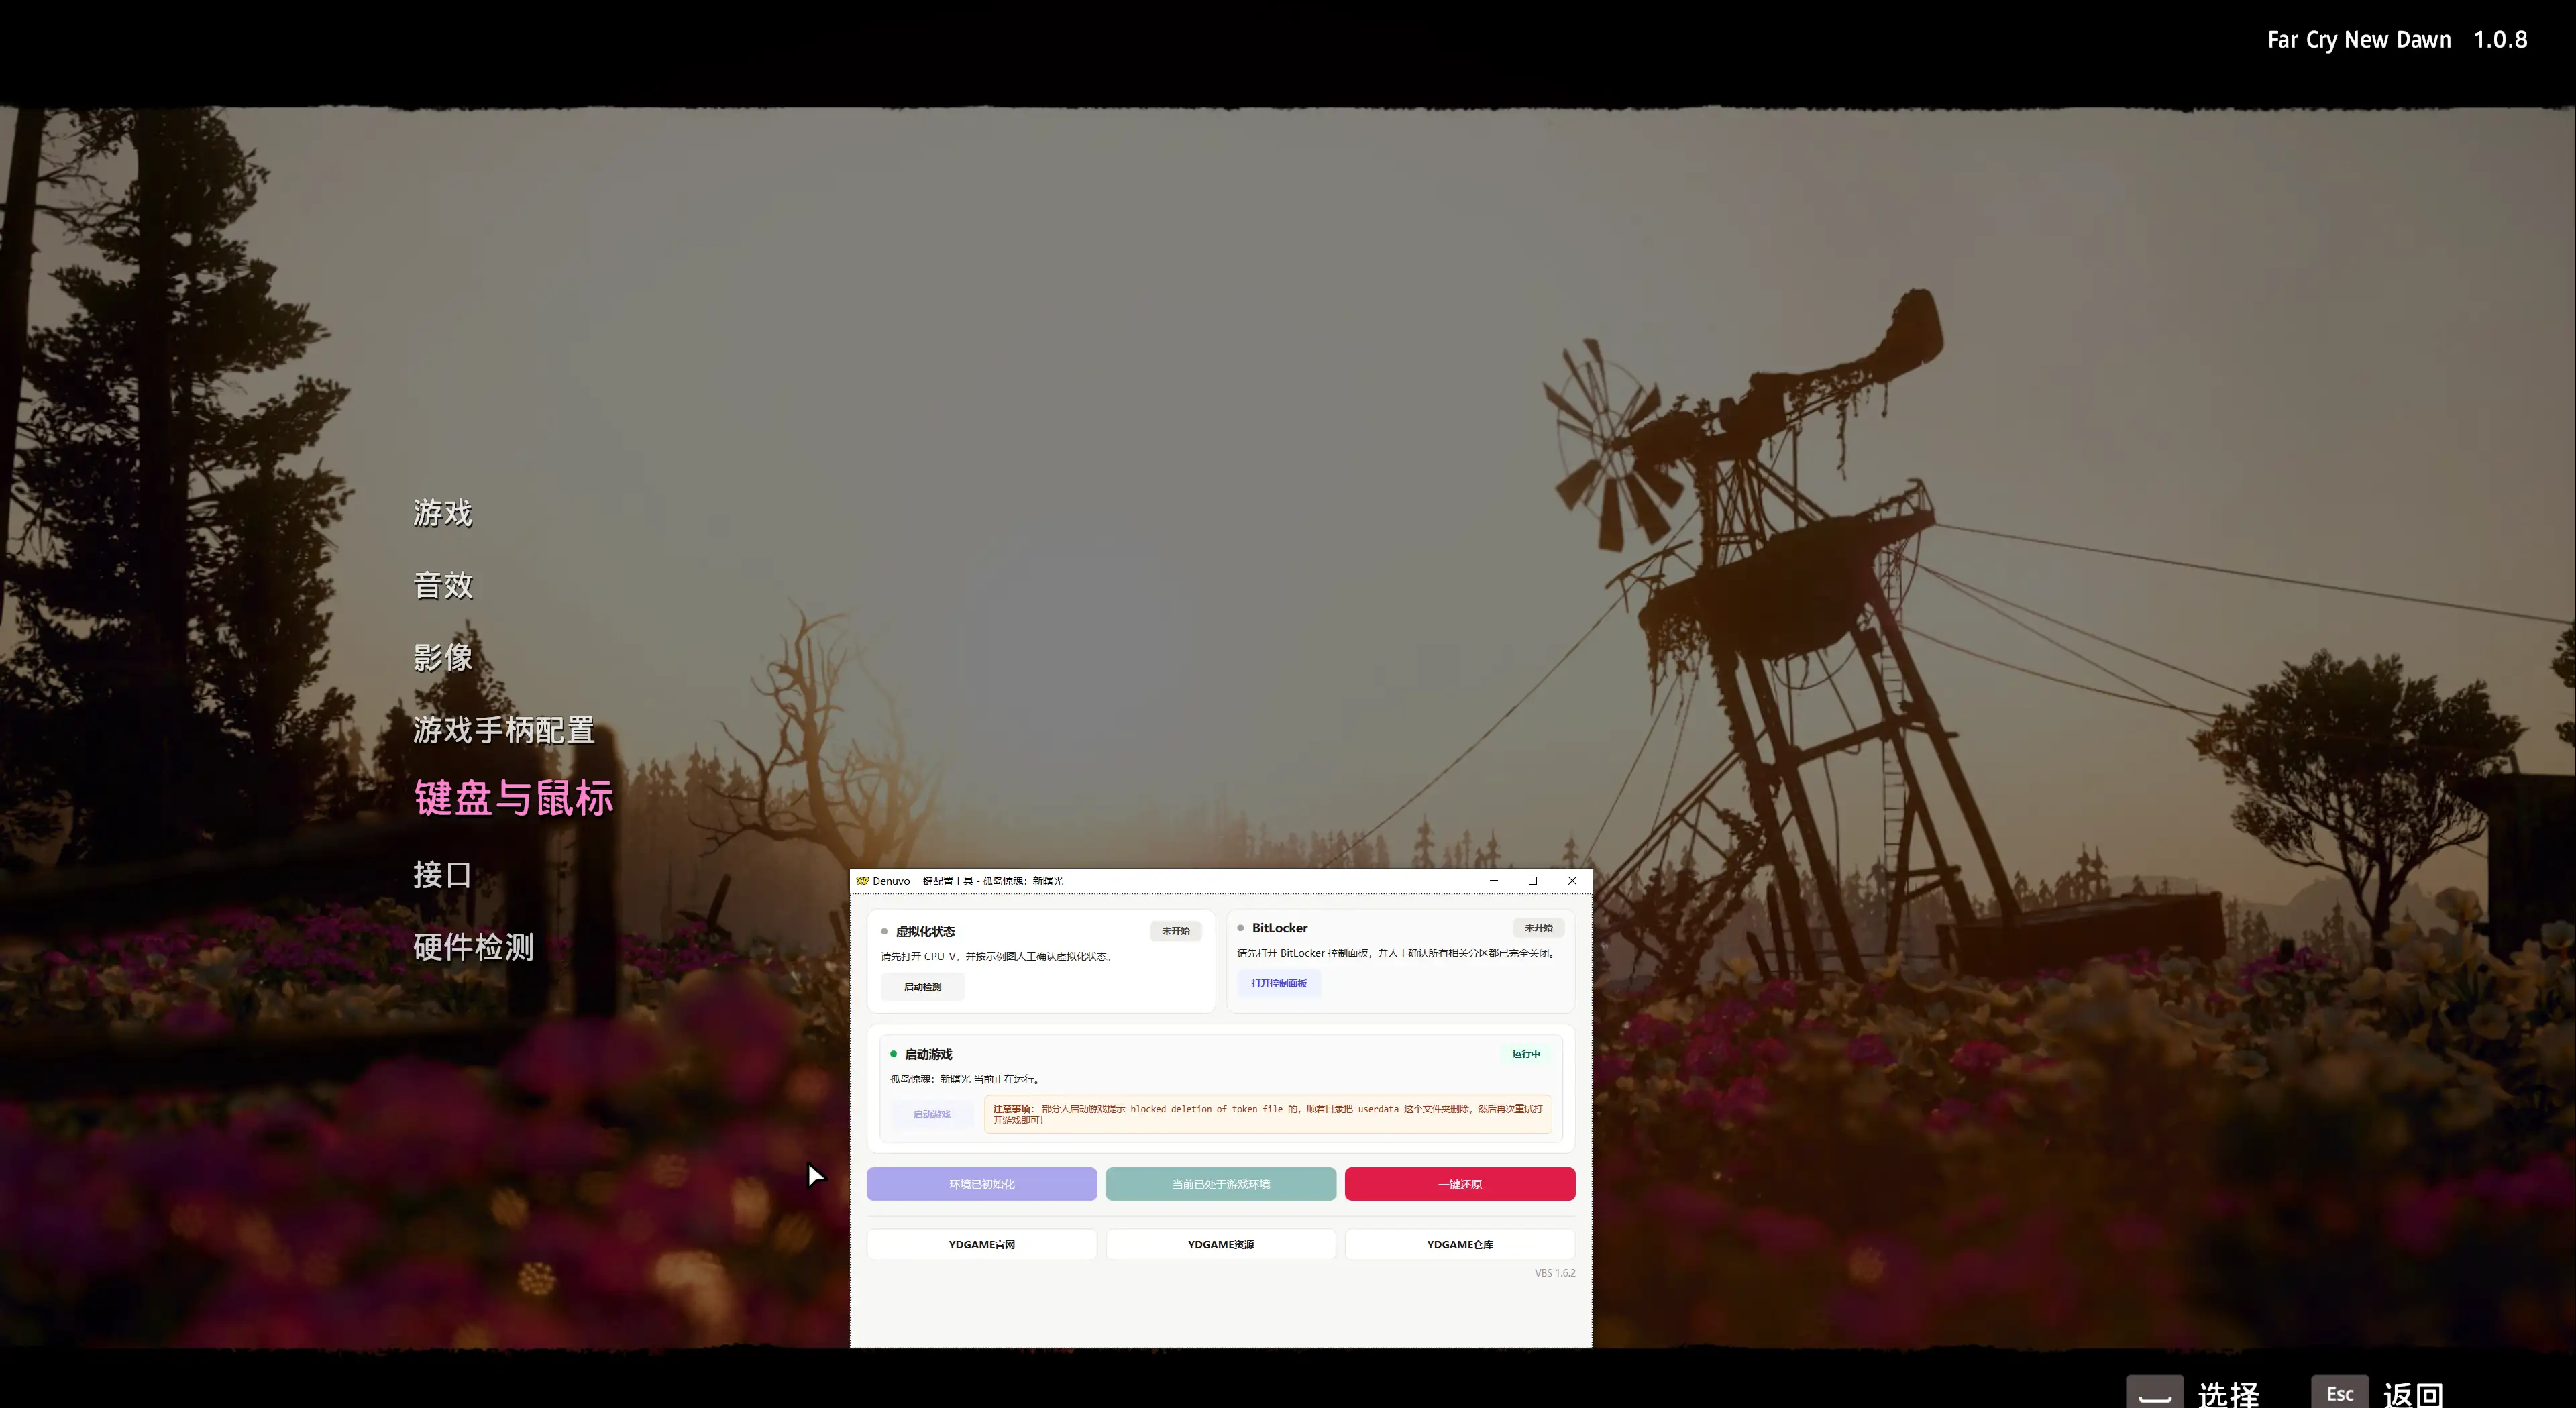Click the VBS 1.6.2 version label
The image size is (2576, 1408).
(1555, 1274)
